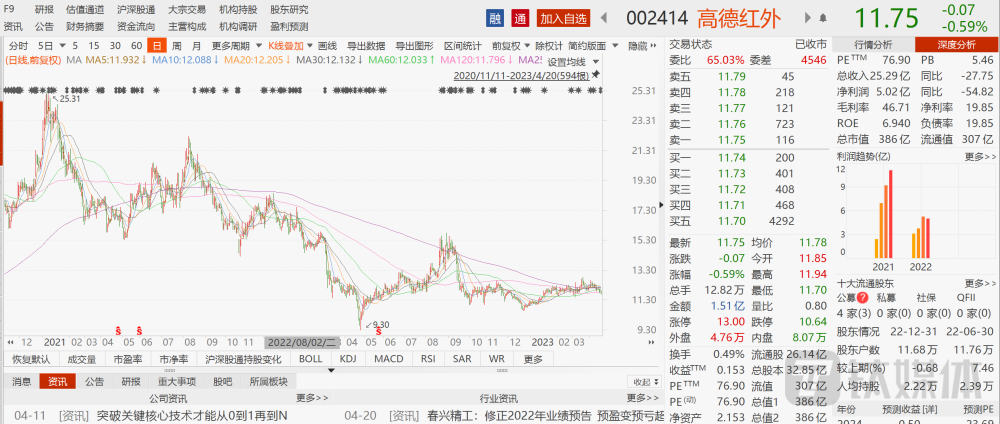This screenshot has height=424, width=1000.
Task: Open the 前复权 dropdown
Action: tap(526, 46)
